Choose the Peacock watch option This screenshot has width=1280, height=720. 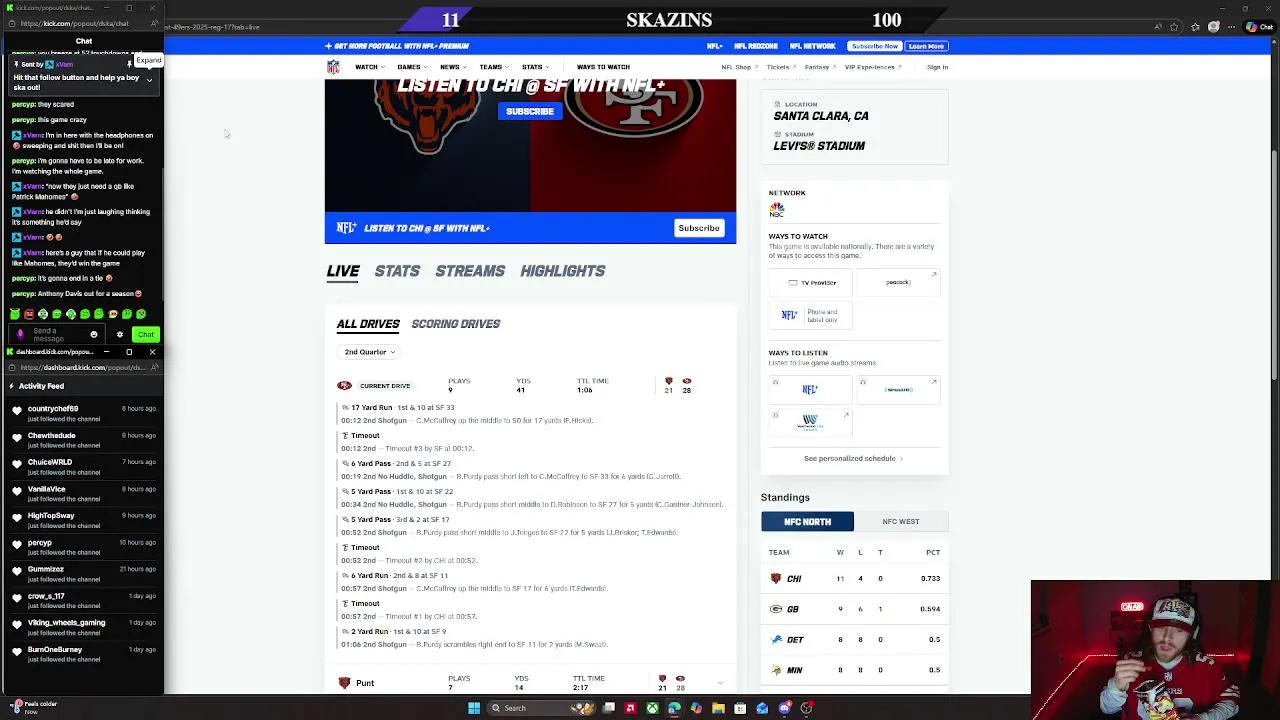pyautogui.click(x=898, y=283)
